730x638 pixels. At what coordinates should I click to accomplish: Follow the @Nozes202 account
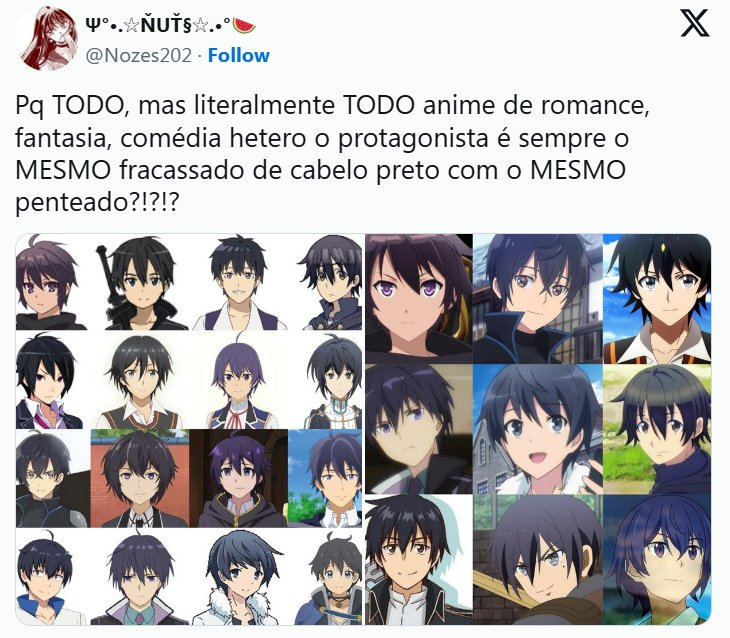point(238,55)
